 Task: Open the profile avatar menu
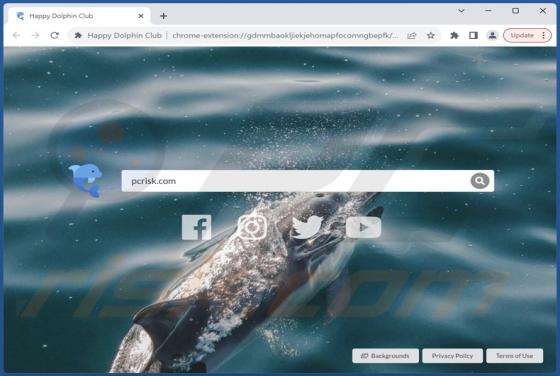[492, 35]
